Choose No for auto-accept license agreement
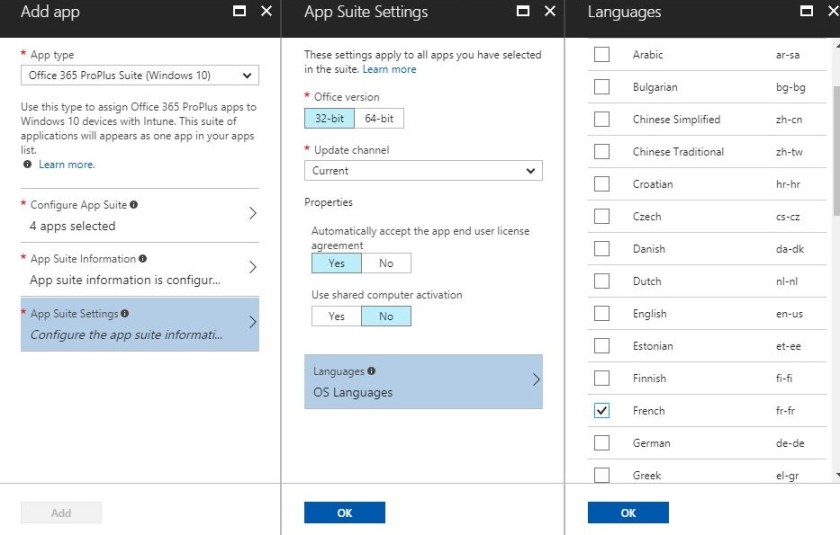Screen dimensions: 840x535 386,263
